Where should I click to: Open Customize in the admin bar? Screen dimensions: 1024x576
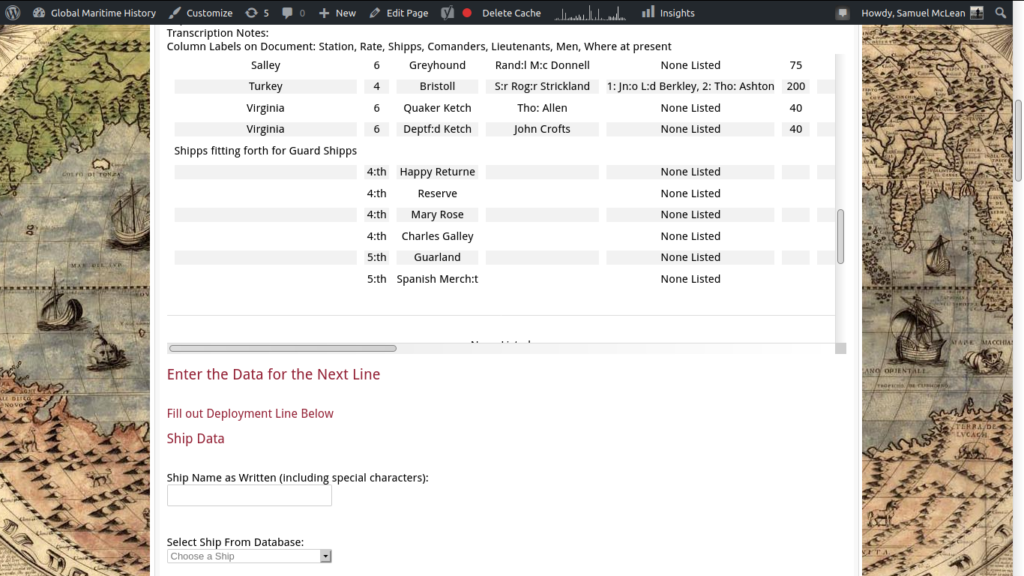pyautogui.click(x=200, y=12)
